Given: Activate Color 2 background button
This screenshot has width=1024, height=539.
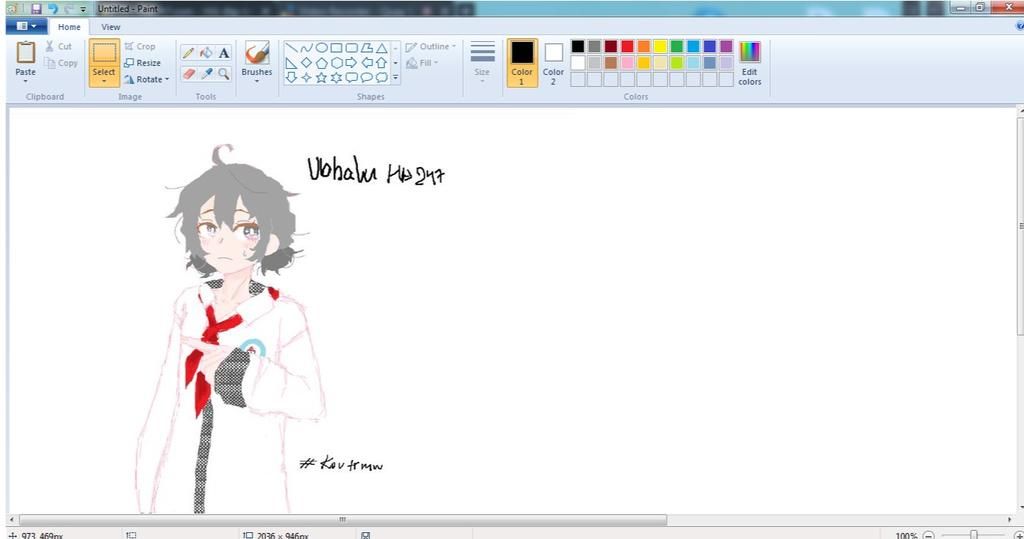Looking at the screenshot, I should (x=553, y=63).
